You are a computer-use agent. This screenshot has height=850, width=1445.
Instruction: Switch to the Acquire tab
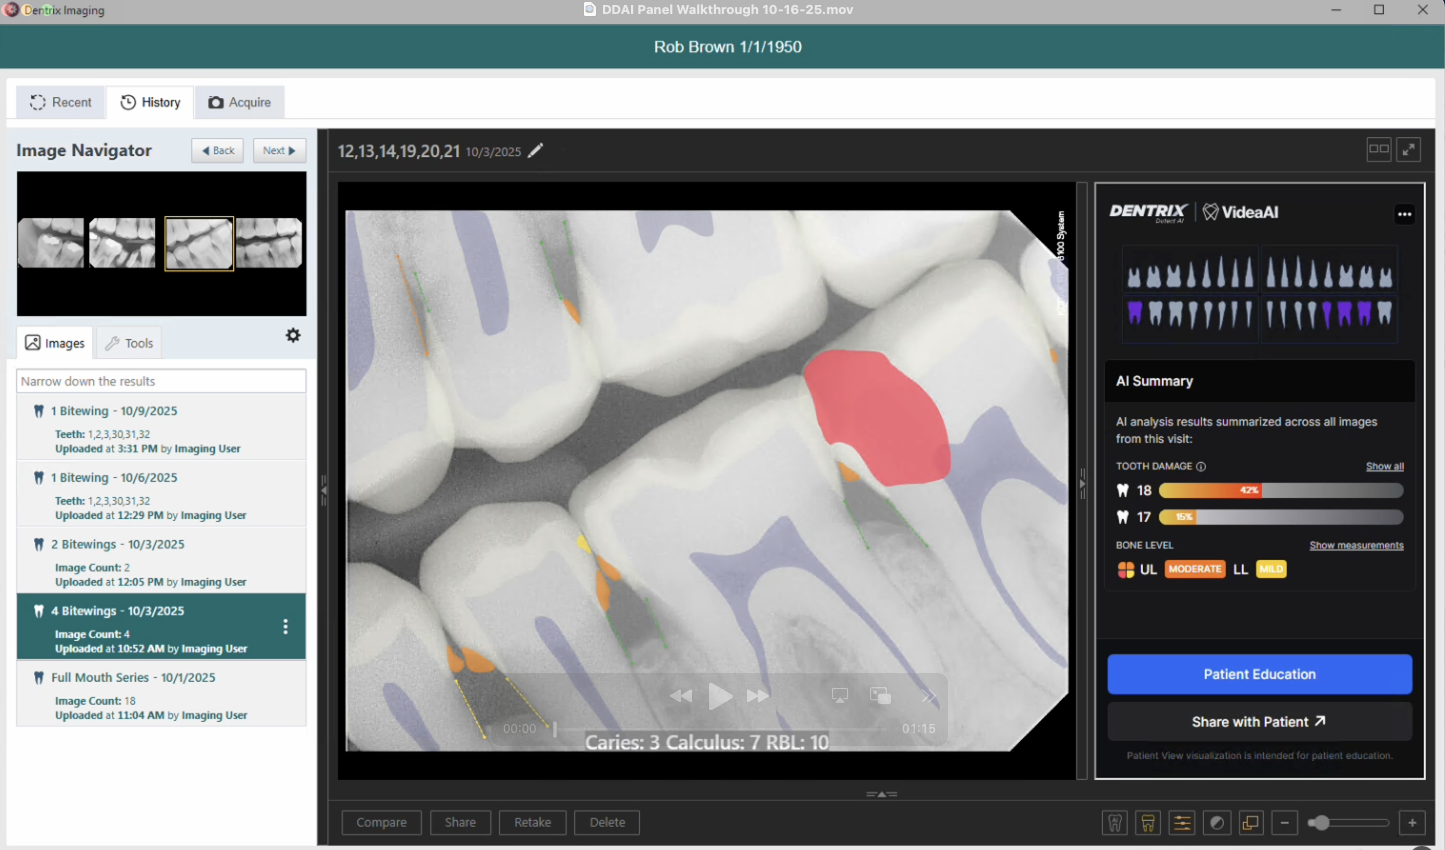[x=240, y=102]
